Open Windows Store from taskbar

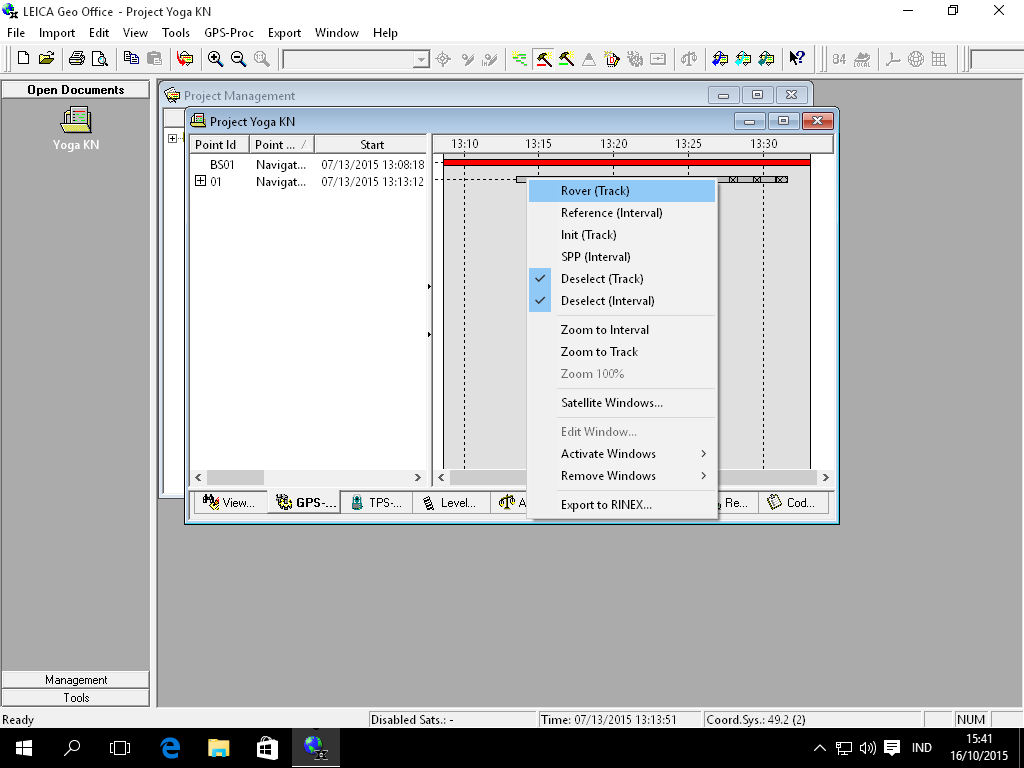[266, 747]
